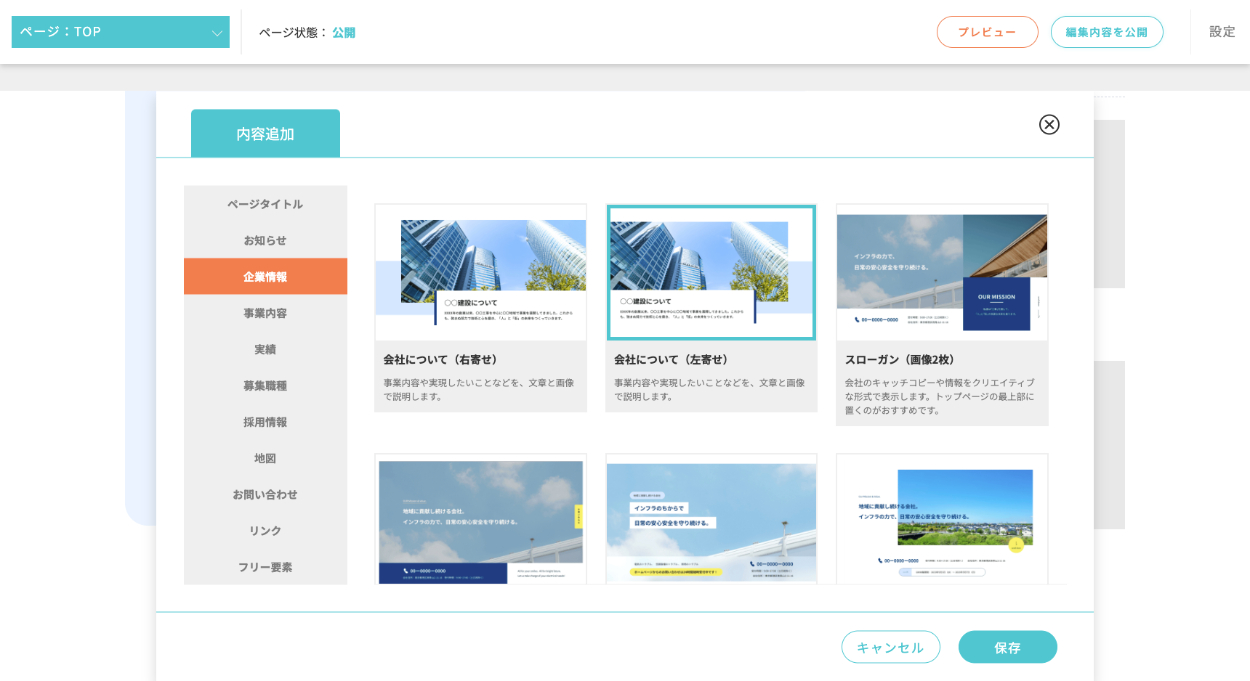This screenshot has height=681, width=1250.
Task: Choose the スローガン（画像2枚） template thumbnail
Action: point(942,273)
